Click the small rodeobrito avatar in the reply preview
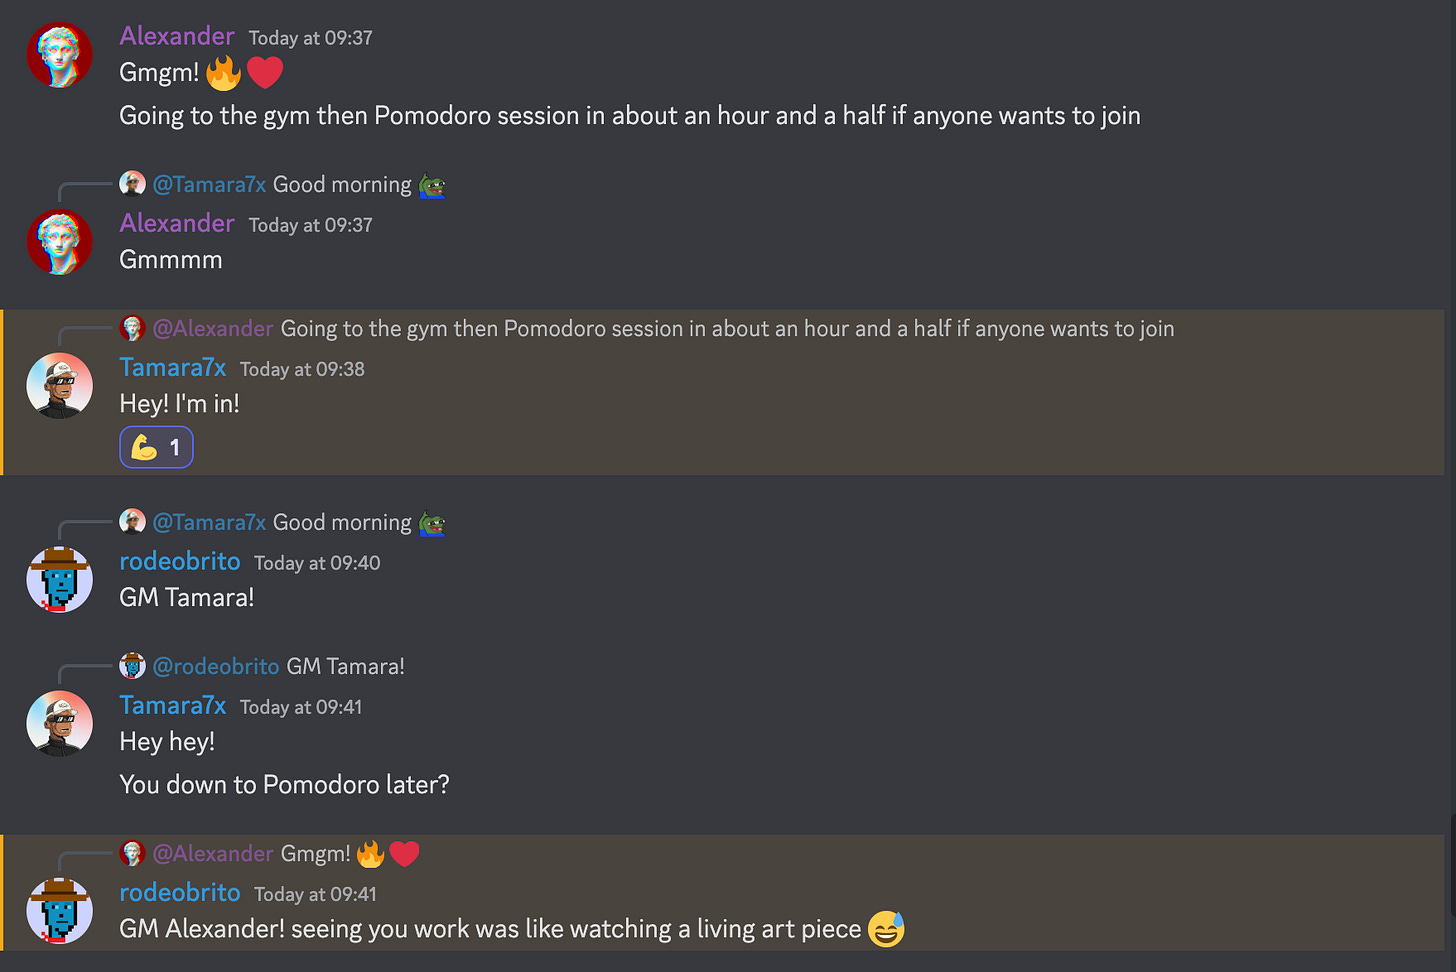This screenshot has height=972, width=1456. point(132,666)
